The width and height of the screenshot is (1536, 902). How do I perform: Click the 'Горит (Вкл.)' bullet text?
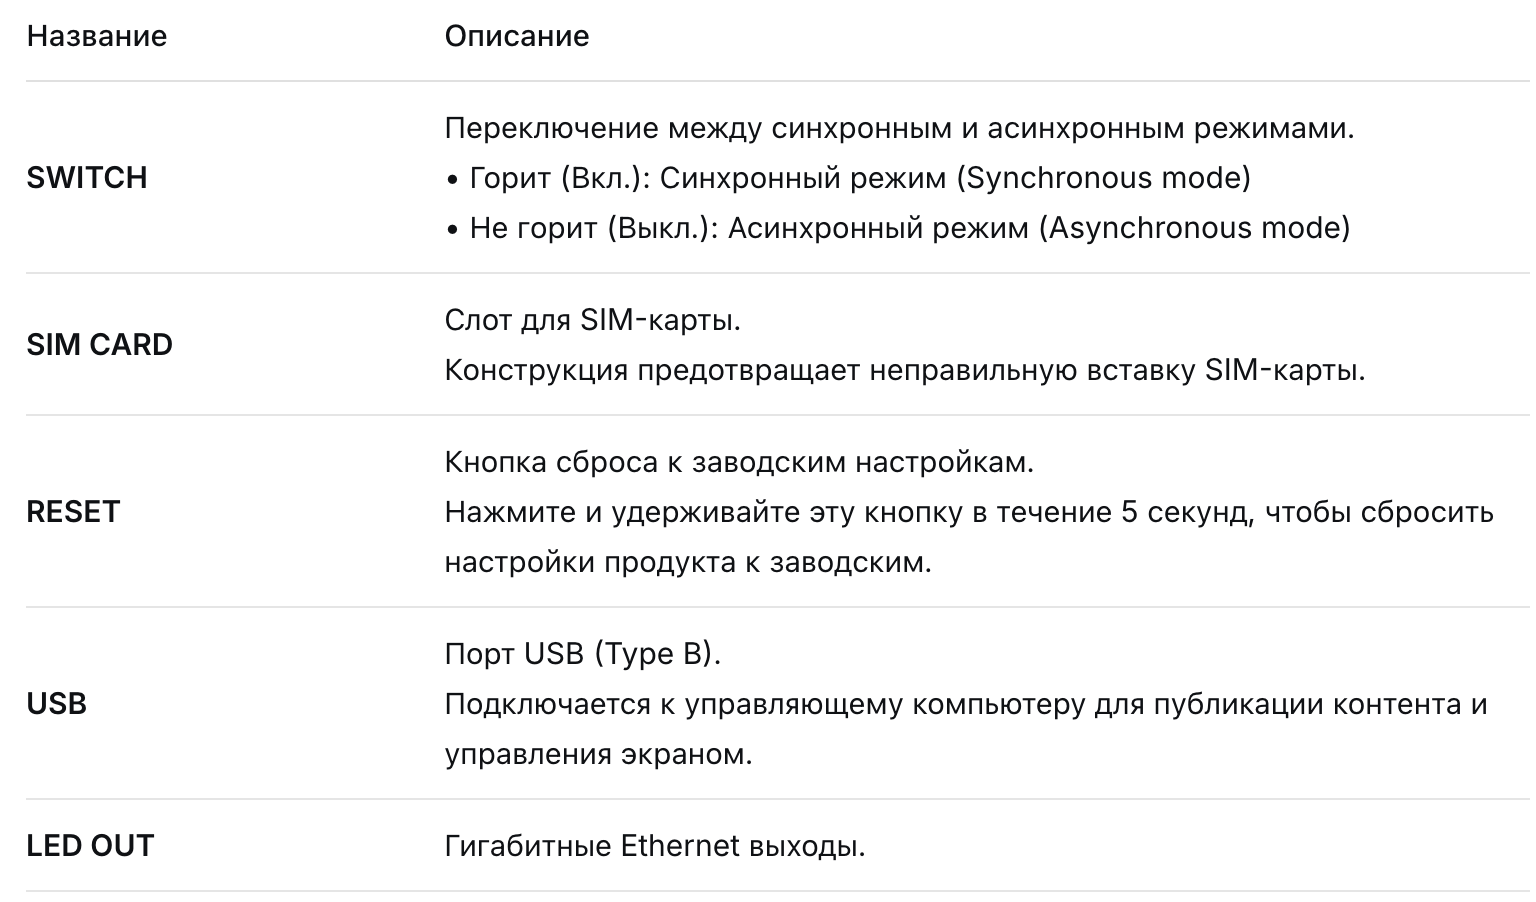(x=560, y=179)
